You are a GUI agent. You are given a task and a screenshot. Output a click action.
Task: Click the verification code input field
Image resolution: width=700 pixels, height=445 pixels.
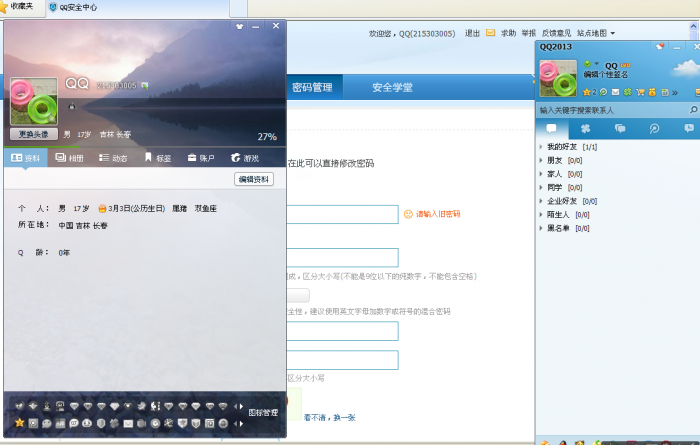342,360
